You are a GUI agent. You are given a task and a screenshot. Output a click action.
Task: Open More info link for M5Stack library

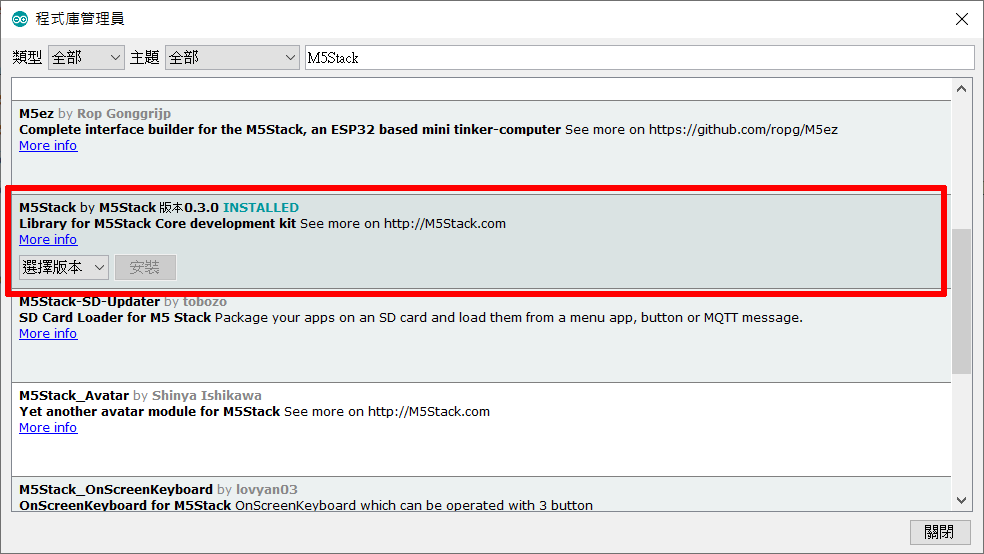point(48,240)
